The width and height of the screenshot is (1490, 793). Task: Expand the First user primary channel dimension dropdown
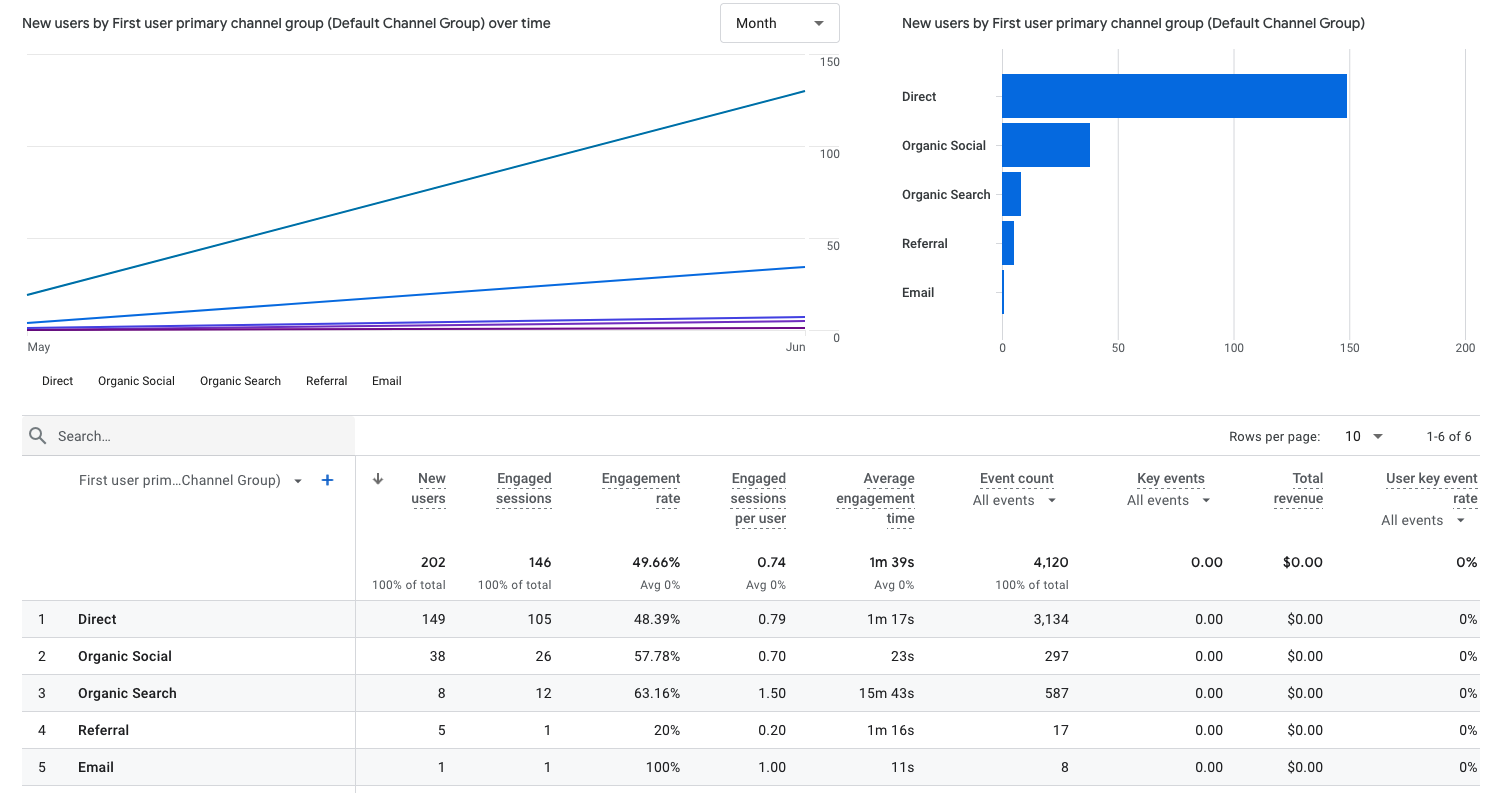pos(297,481)
